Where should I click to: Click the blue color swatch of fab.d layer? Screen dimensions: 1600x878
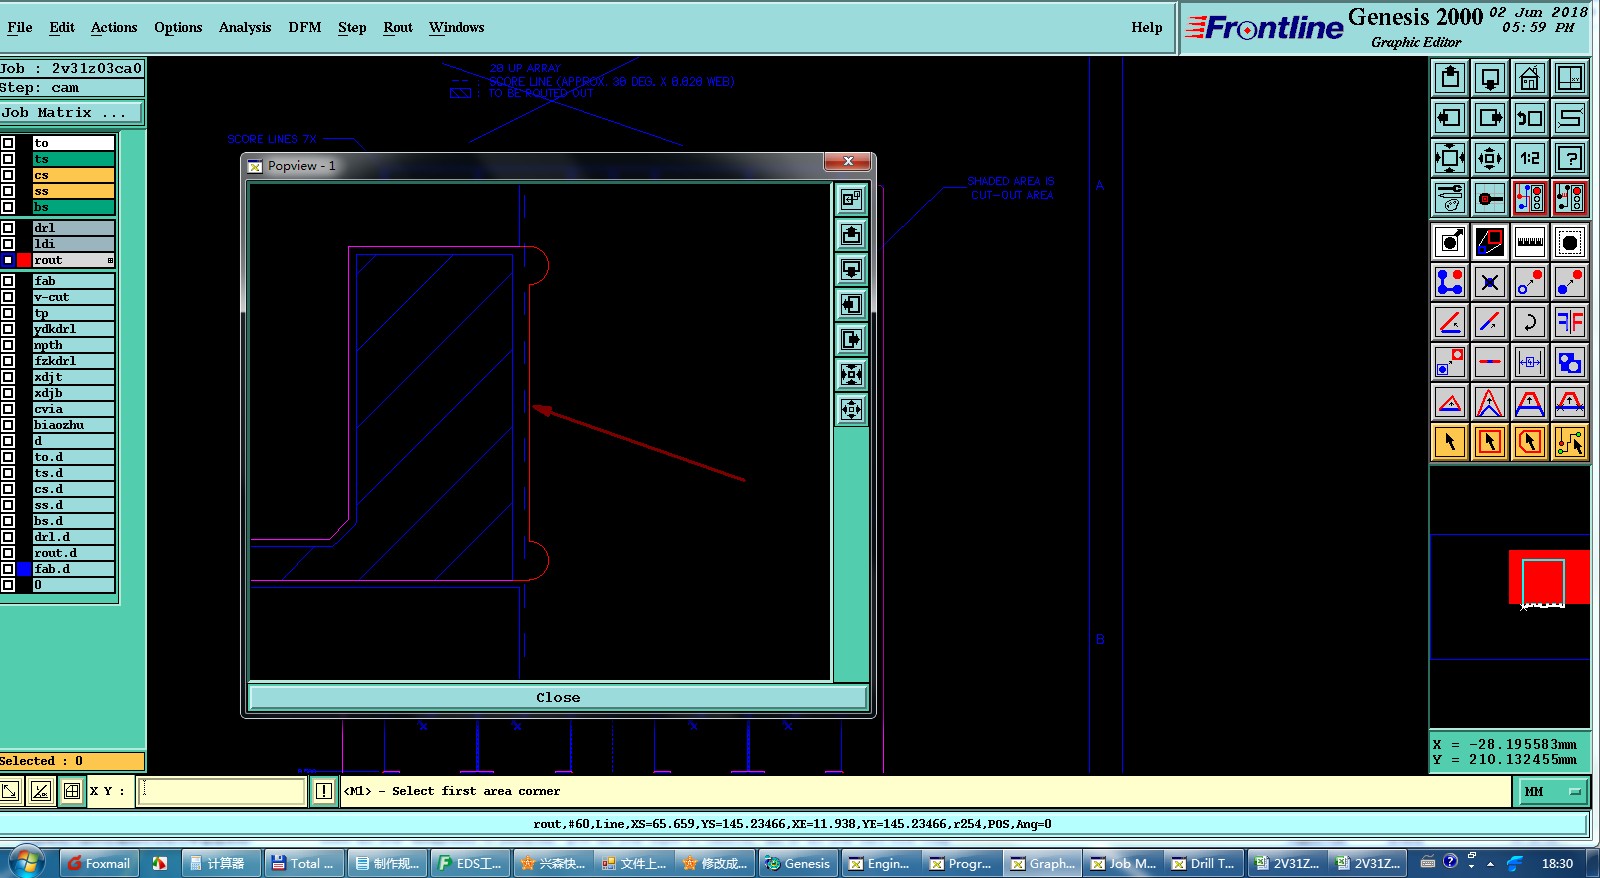(24, 569)
